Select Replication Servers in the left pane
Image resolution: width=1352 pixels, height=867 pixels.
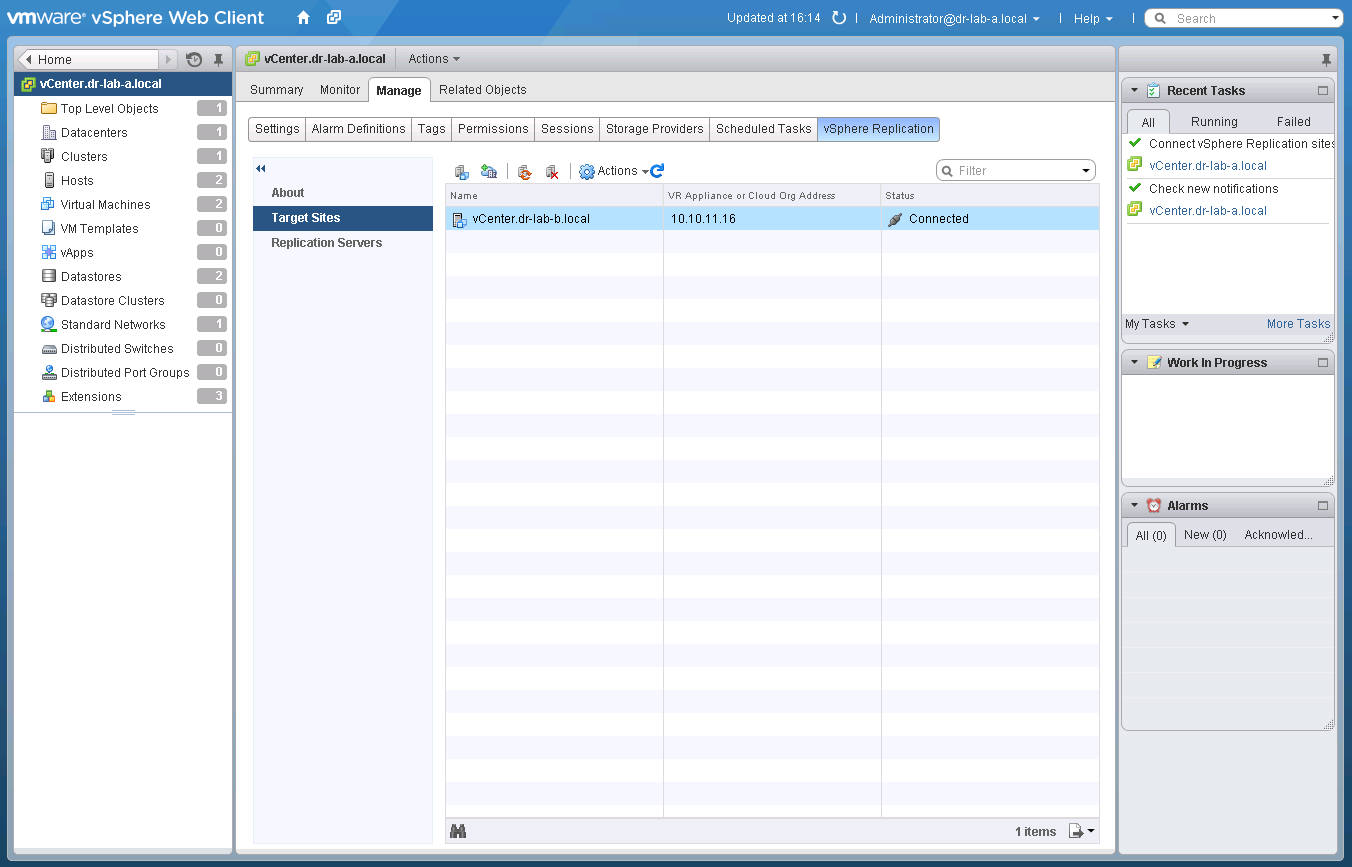tap(324, 242)
